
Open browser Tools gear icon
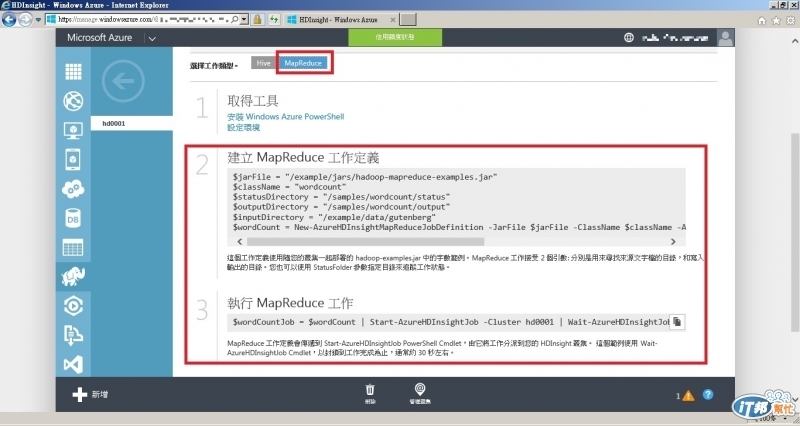click(x=790, y=20)
